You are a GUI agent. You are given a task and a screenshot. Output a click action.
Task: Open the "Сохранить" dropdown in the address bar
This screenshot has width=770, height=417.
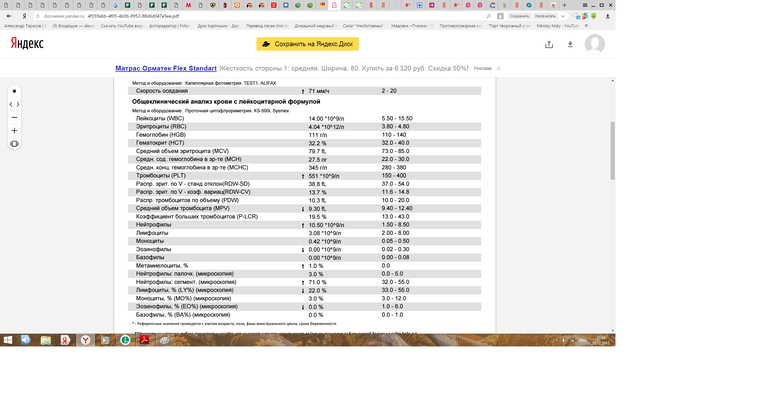(x=518, y=16)
